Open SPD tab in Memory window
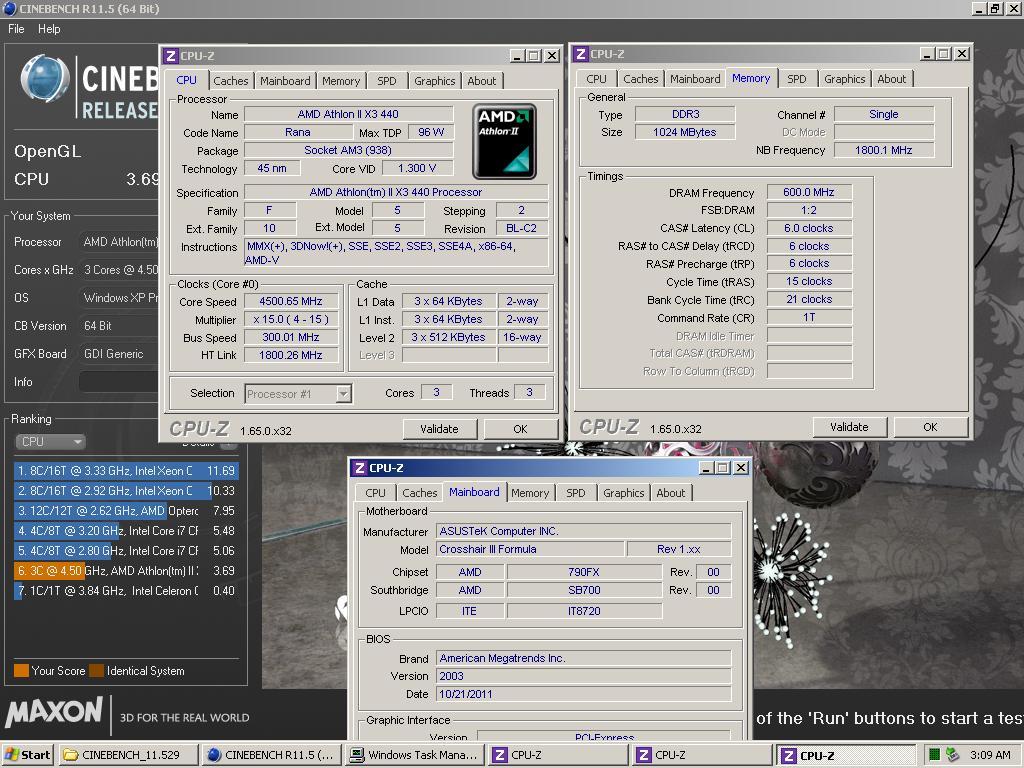The width and height of the screenshot is (1024, 768). tap(796, 79)
